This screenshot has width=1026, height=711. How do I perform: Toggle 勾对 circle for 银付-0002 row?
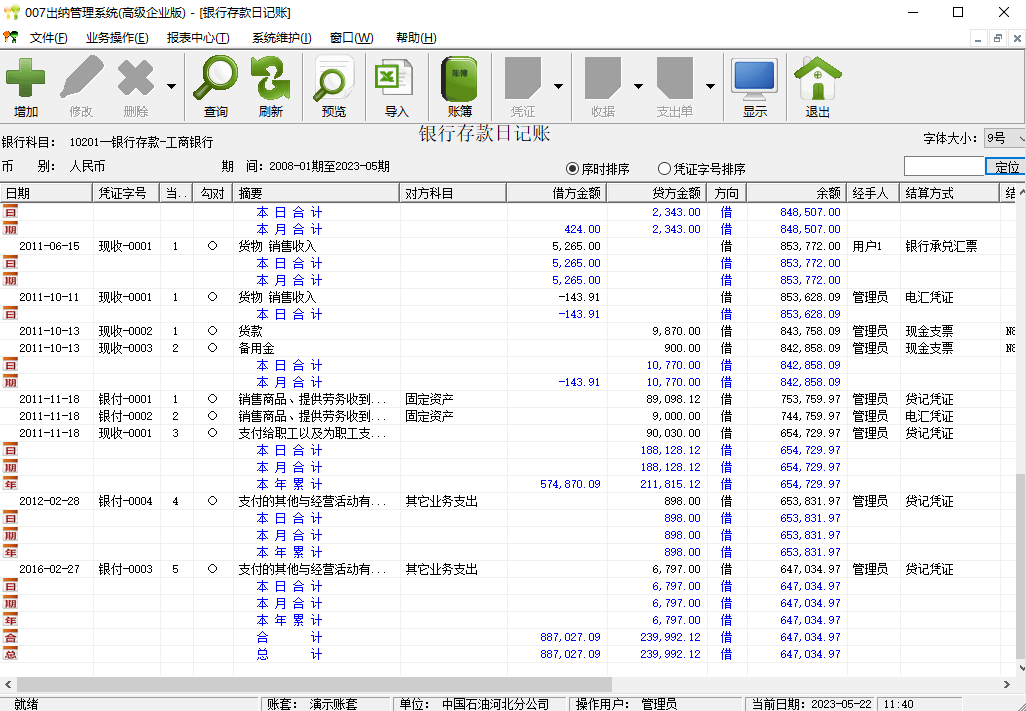coord(212,416)
